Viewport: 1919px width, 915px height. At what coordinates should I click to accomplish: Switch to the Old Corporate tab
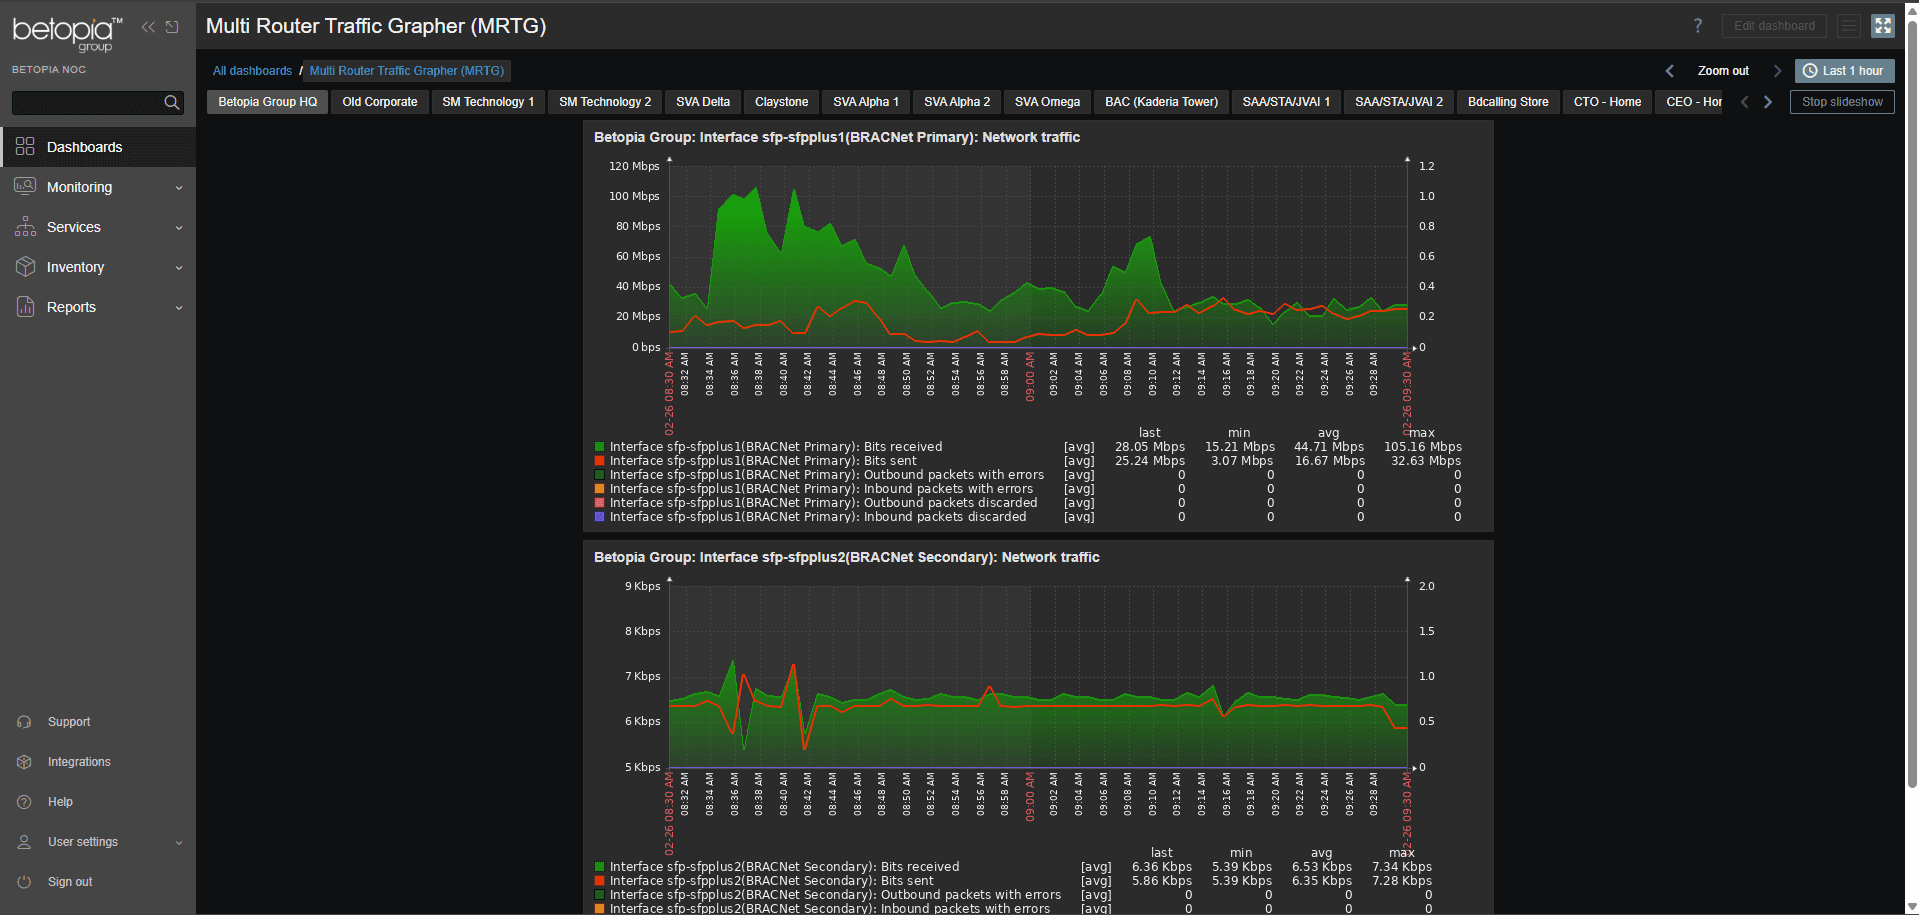tap(380, 102)
